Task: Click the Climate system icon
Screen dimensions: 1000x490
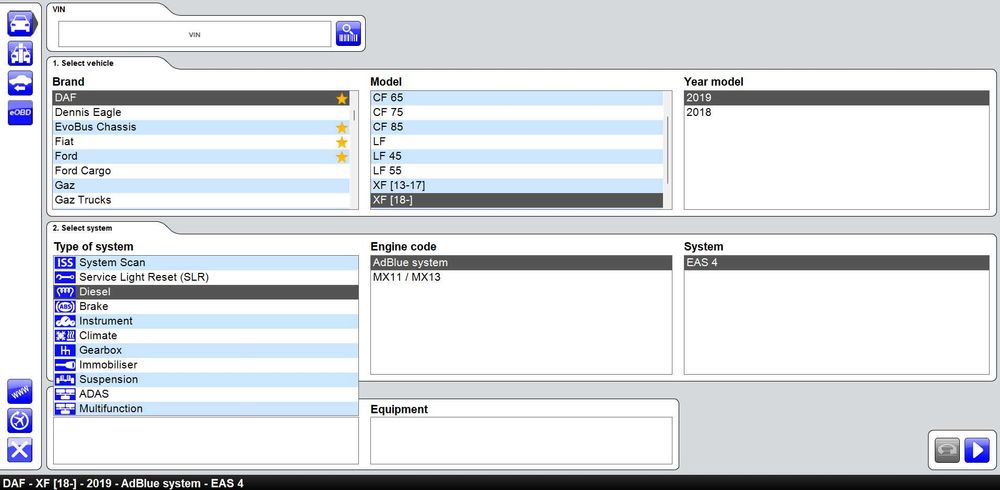Action: click(x=65, y=336)
